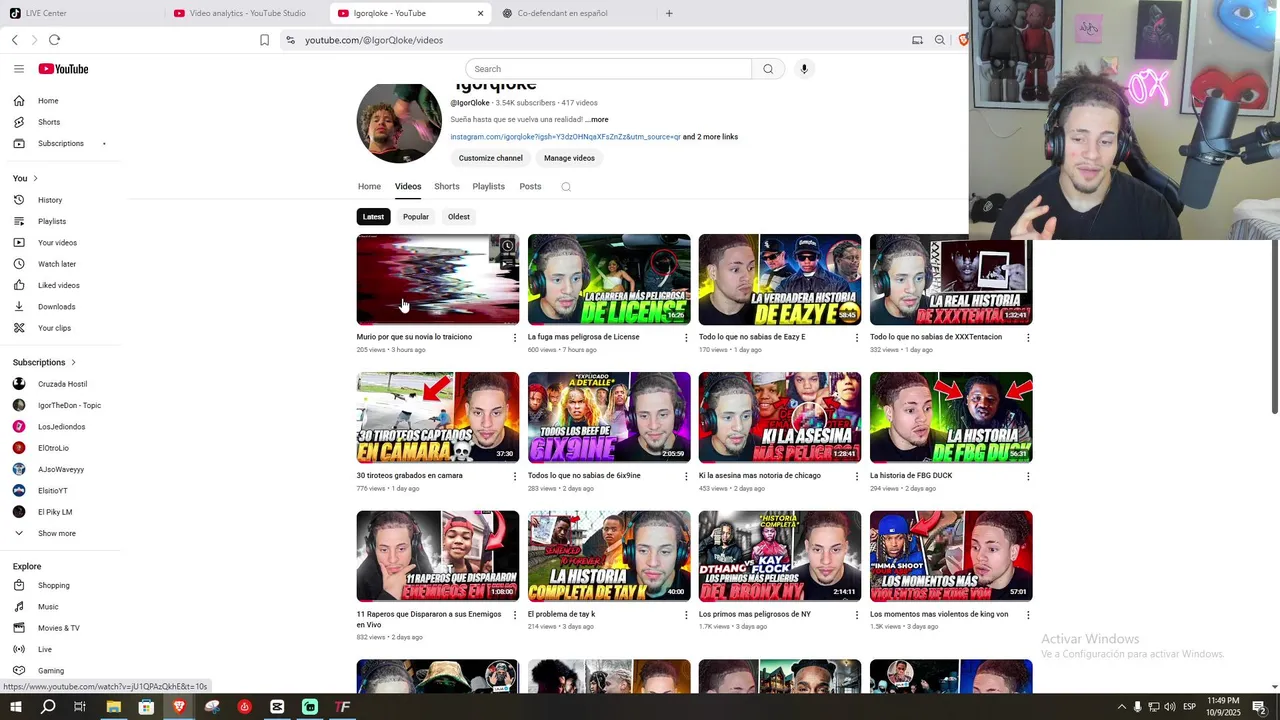Image resolution: width=1280 pixels, height=720 pixels.
Task: Open Todos lo que no sabias de 6ix9ine title
Action: [584, 476]
